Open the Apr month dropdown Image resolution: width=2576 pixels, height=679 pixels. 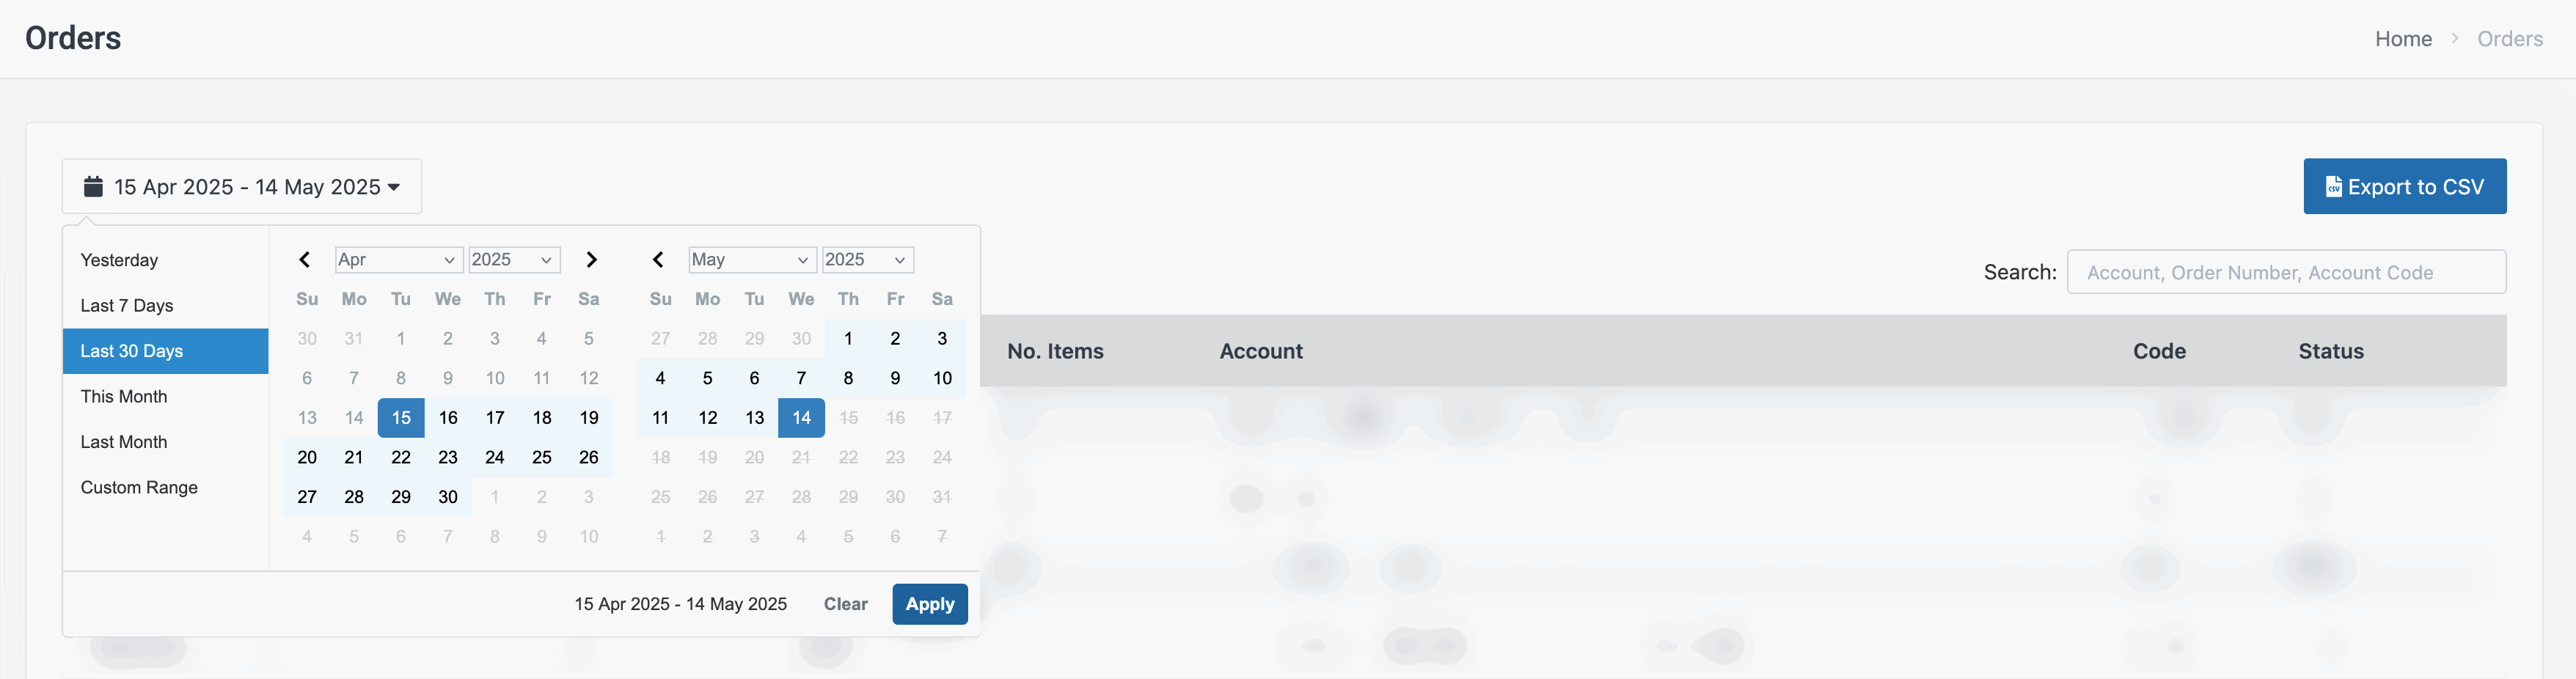398,260
